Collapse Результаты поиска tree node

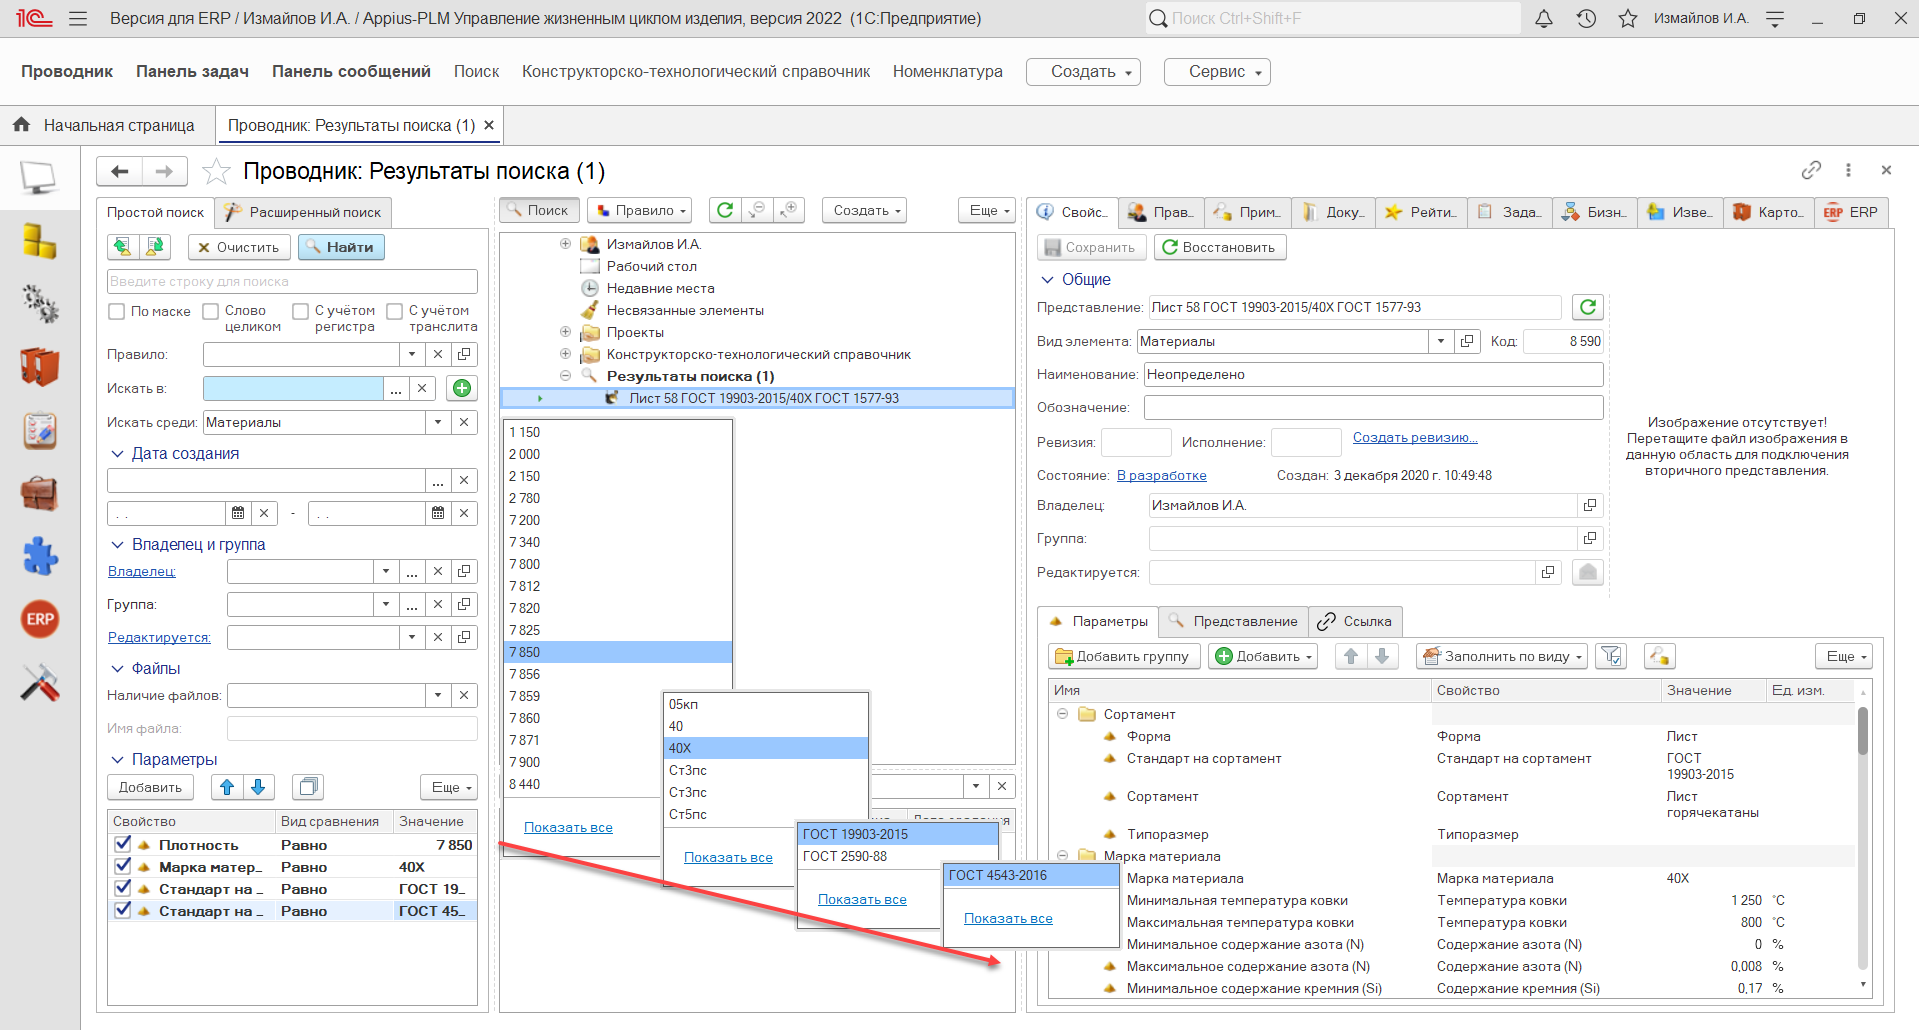565,376
